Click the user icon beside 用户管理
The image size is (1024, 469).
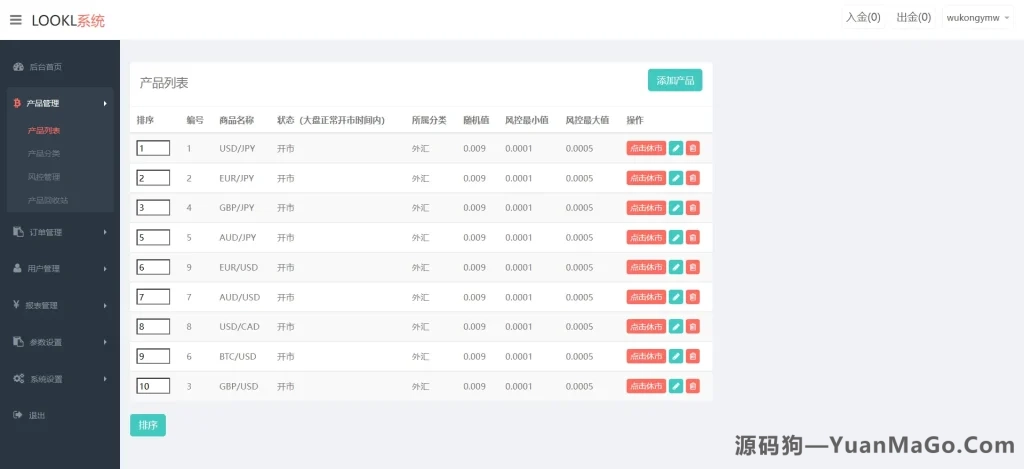[18, 268]
